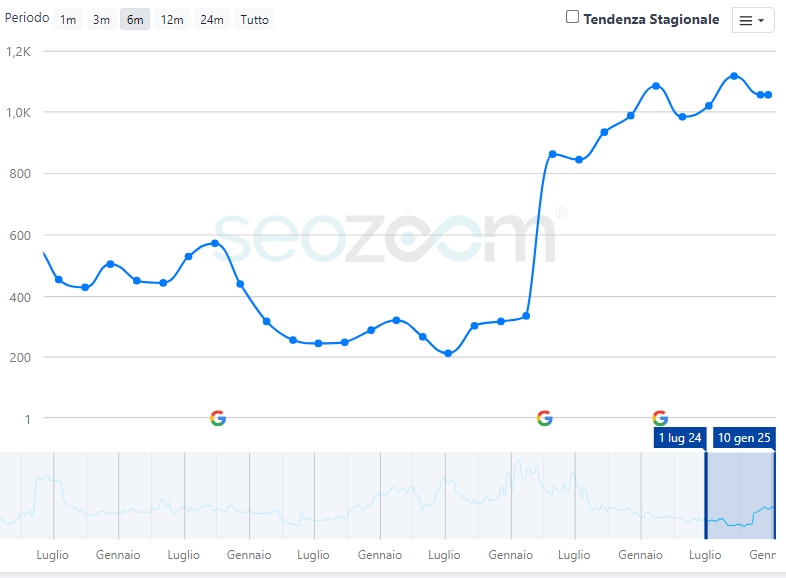Enable the Tendenza Stagionale checkbox

[573, 17]
